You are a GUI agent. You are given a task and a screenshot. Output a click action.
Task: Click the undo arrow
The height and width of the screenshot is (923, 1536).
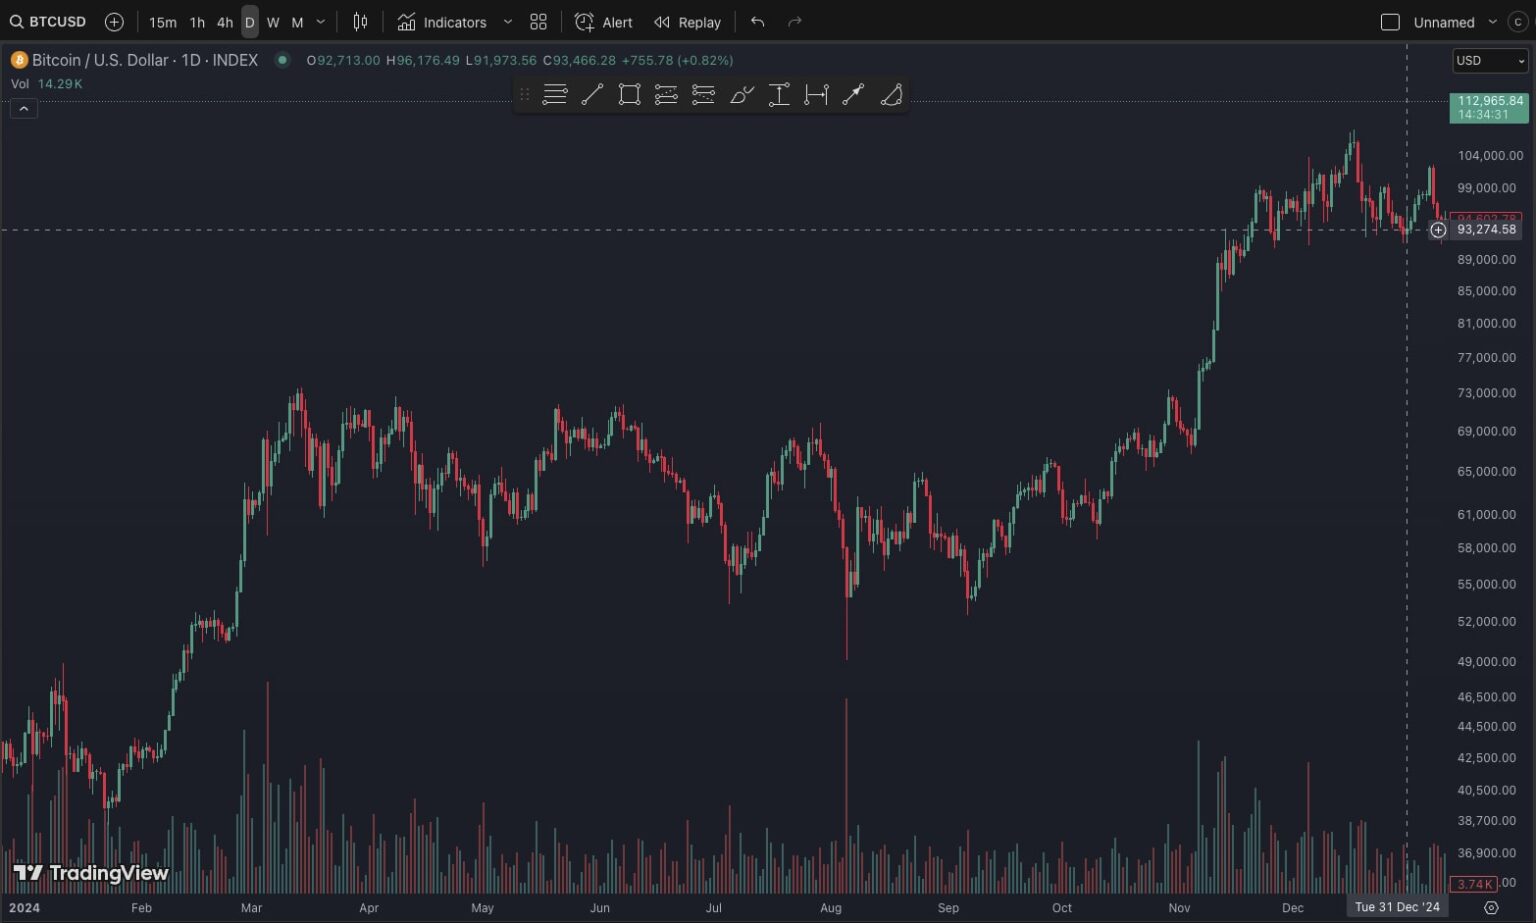coord(758,22)
